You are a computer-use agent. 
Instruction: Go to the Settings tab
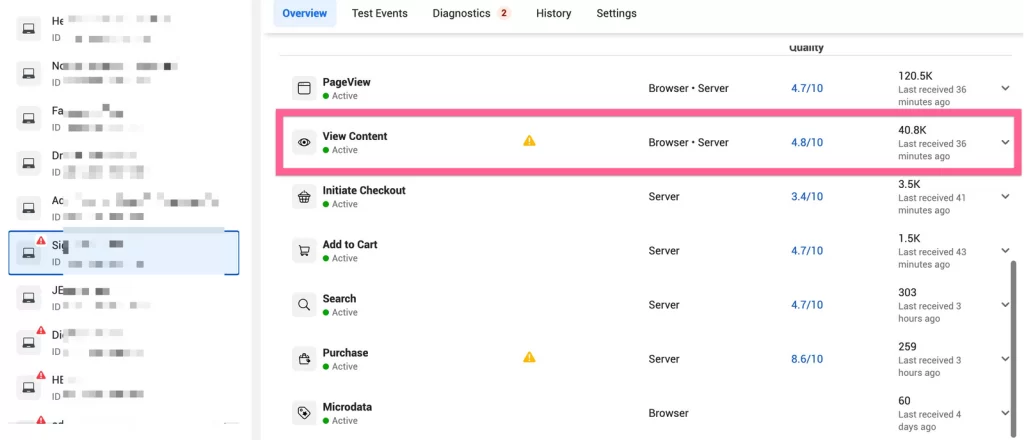616,13
